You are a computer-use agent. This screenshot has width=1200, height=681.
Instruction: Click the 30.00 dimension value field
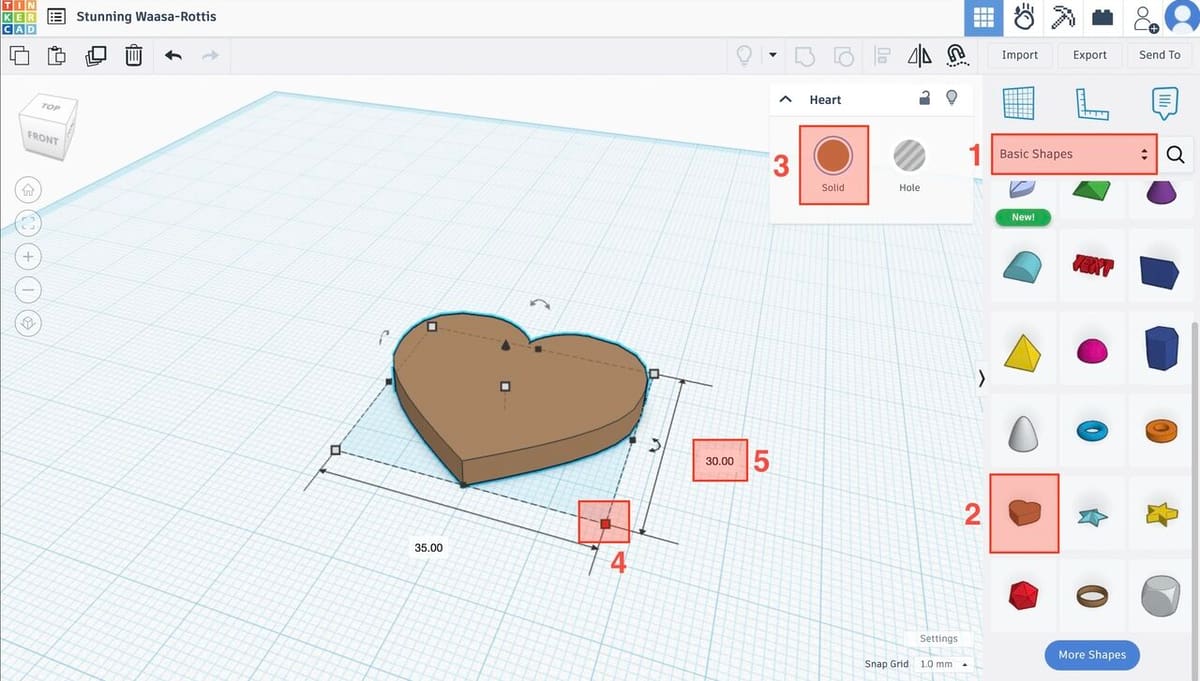(720, 461)
